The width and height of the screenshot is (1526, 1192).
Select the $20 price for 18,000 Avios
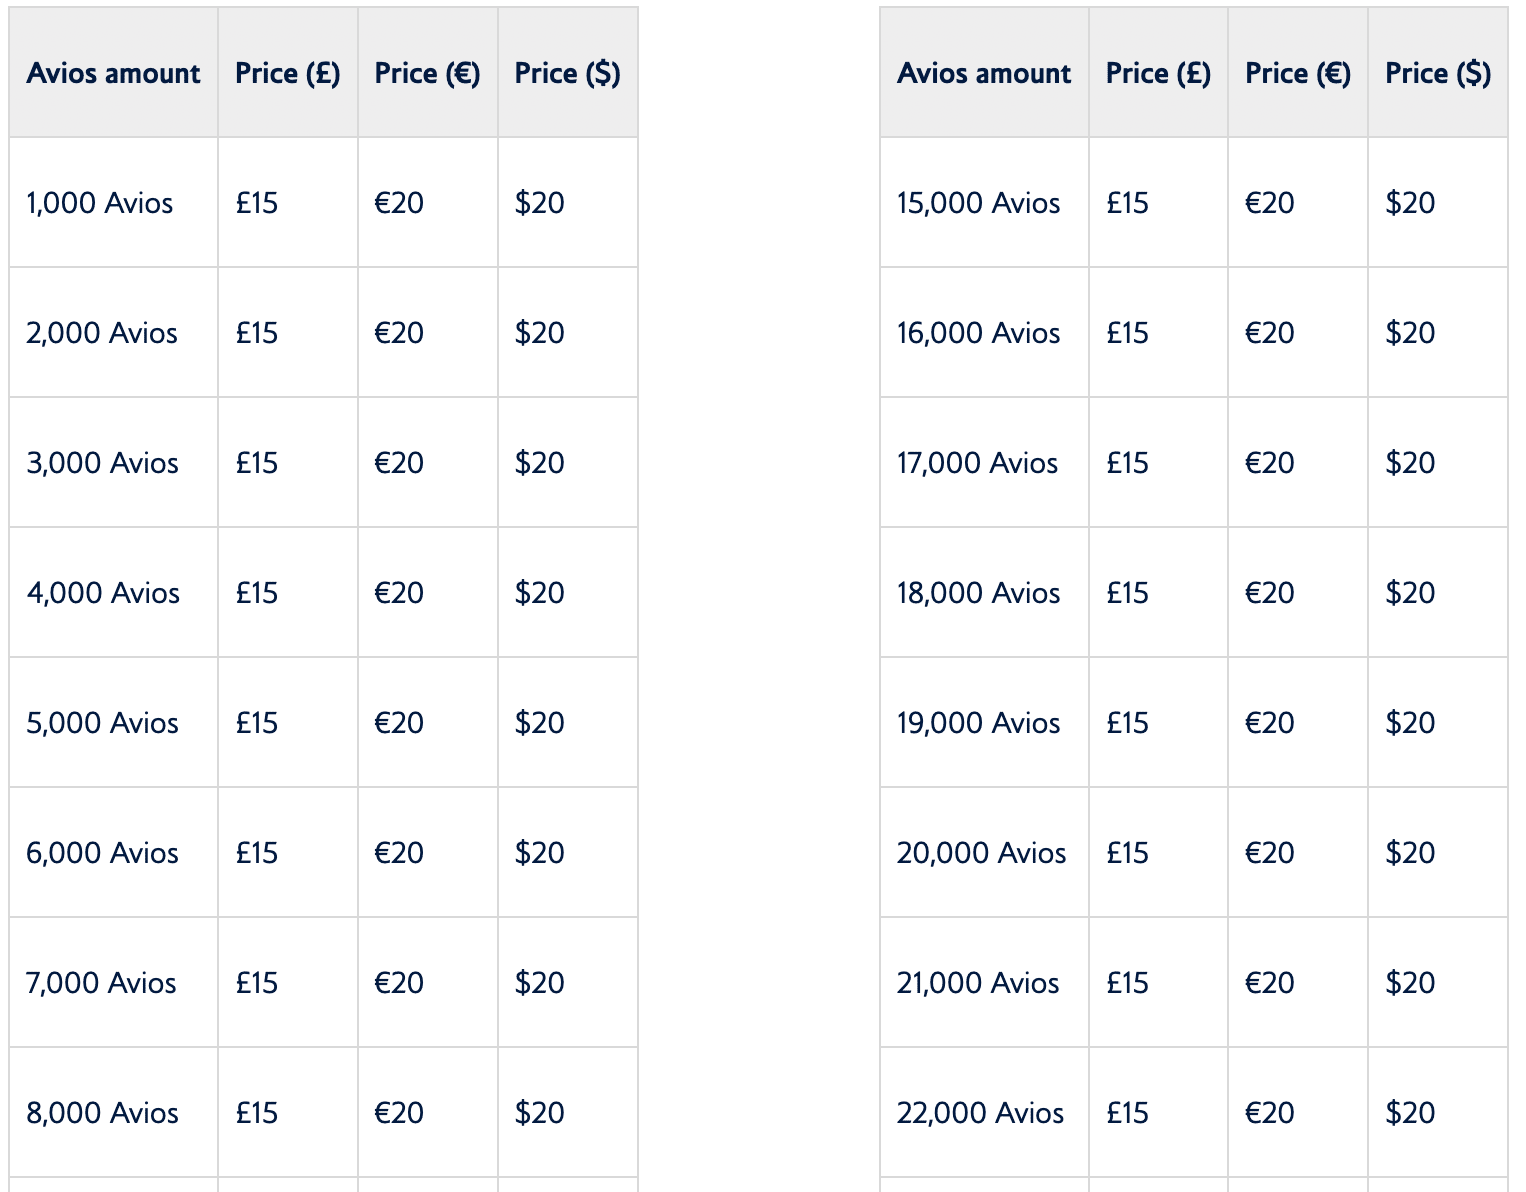[1410, 593]
